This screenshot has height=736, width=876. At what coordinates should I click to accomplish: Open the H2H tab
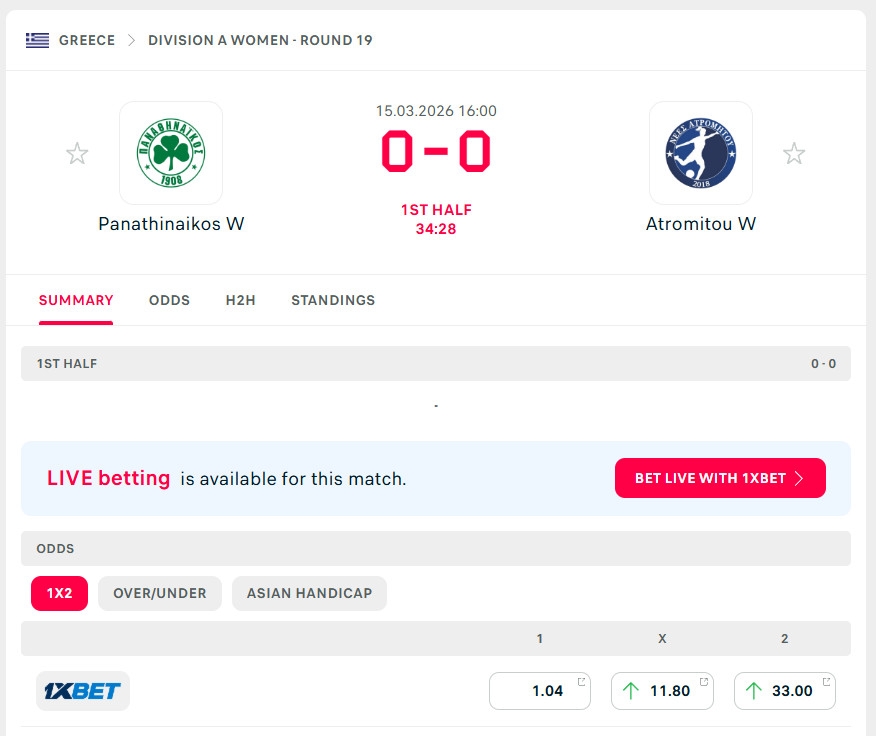pos(240,300)
